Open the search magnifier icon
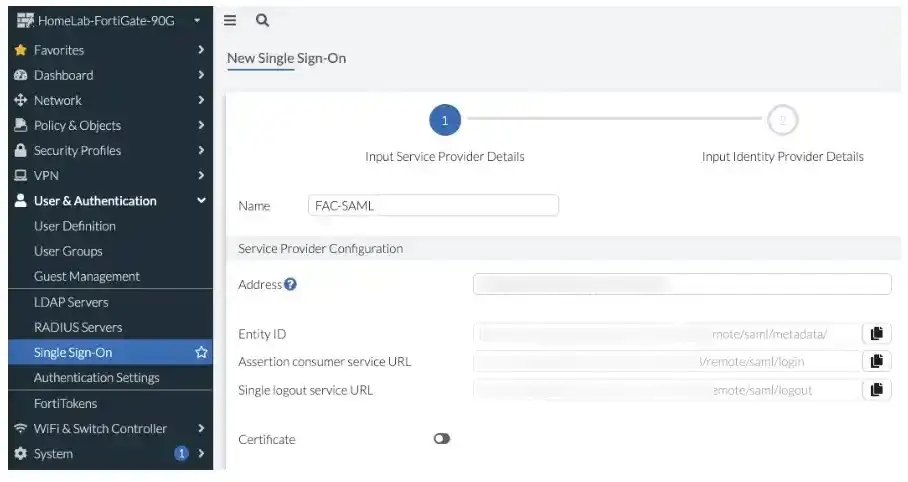Viewport: 908px width, 482px height. tap(262, 20)
